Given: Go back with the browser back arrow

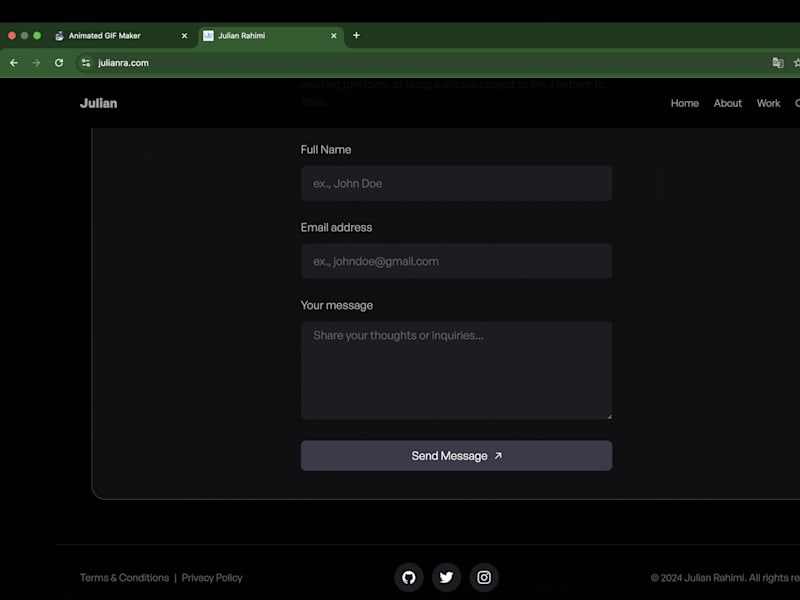Looking at the screenshot, I should pos(14,63).
